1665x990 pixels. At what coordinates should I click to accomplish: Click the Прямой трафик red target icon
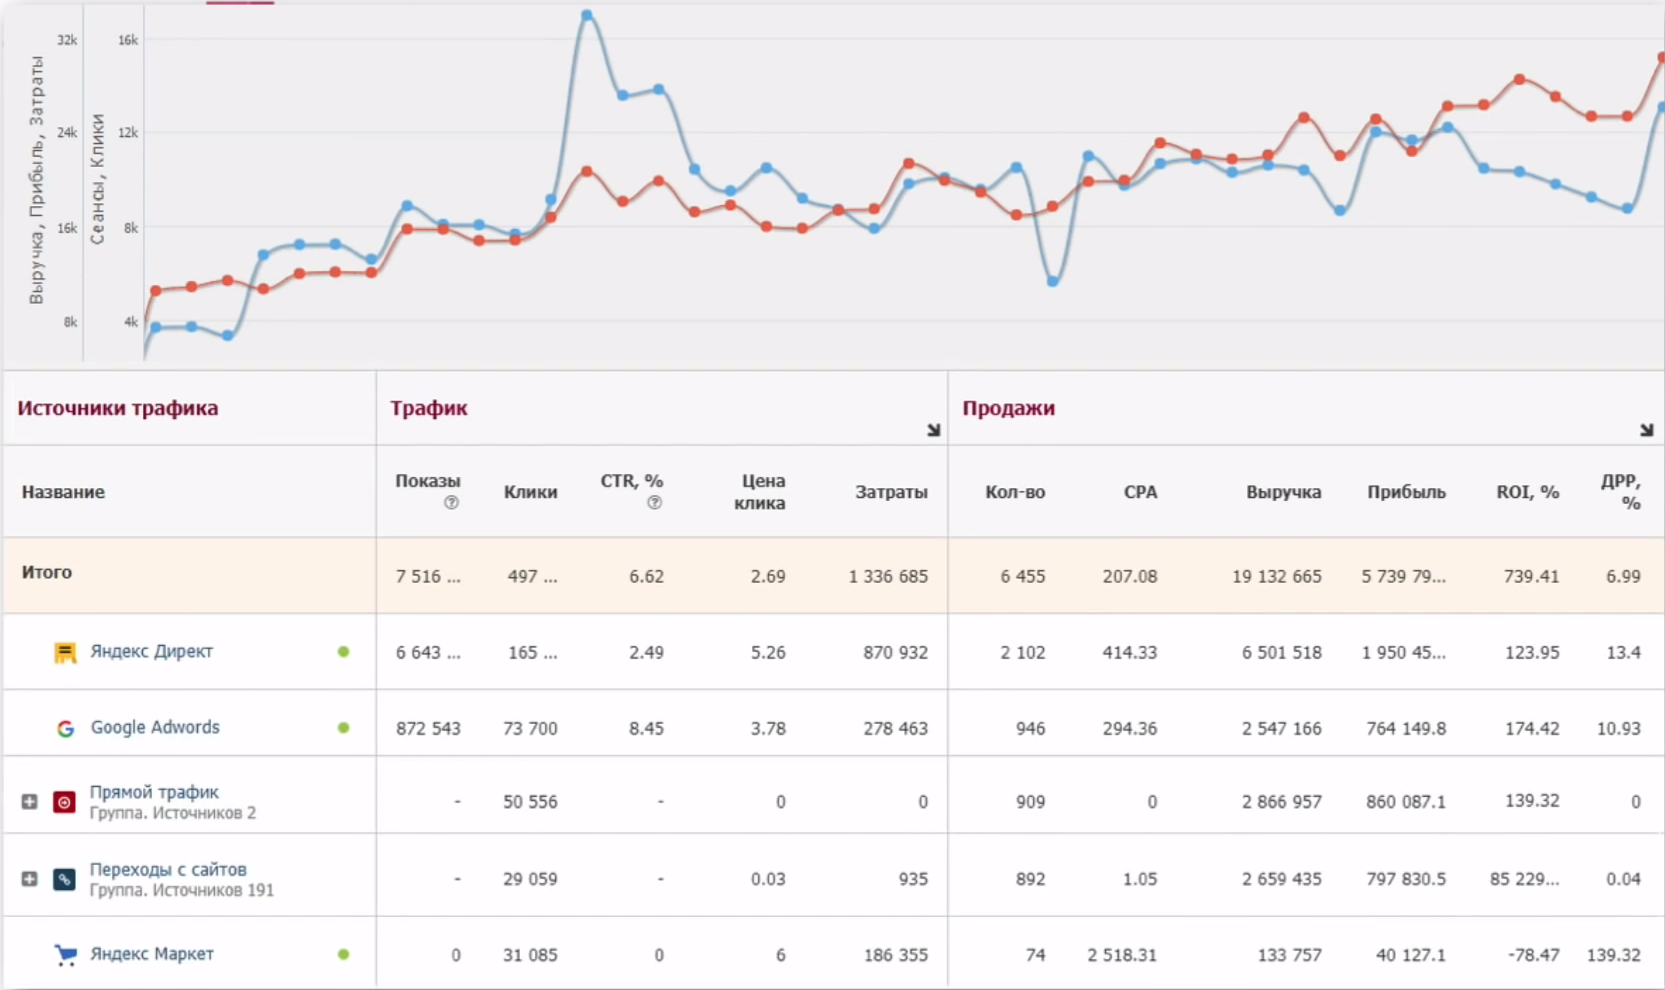[64, 802]
